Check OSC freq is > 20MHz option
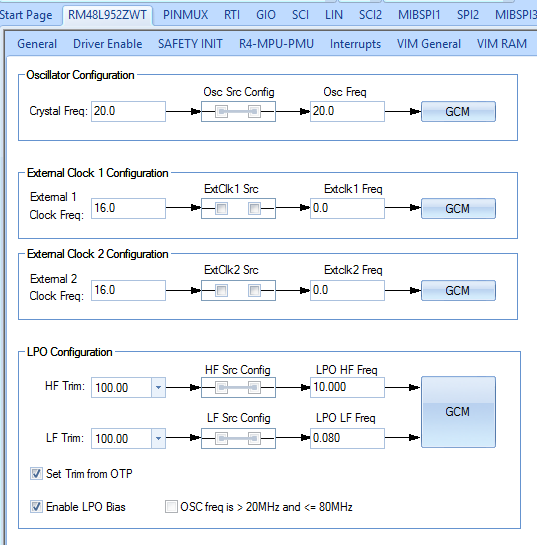537x545 pixels. (x=171, y=507)
